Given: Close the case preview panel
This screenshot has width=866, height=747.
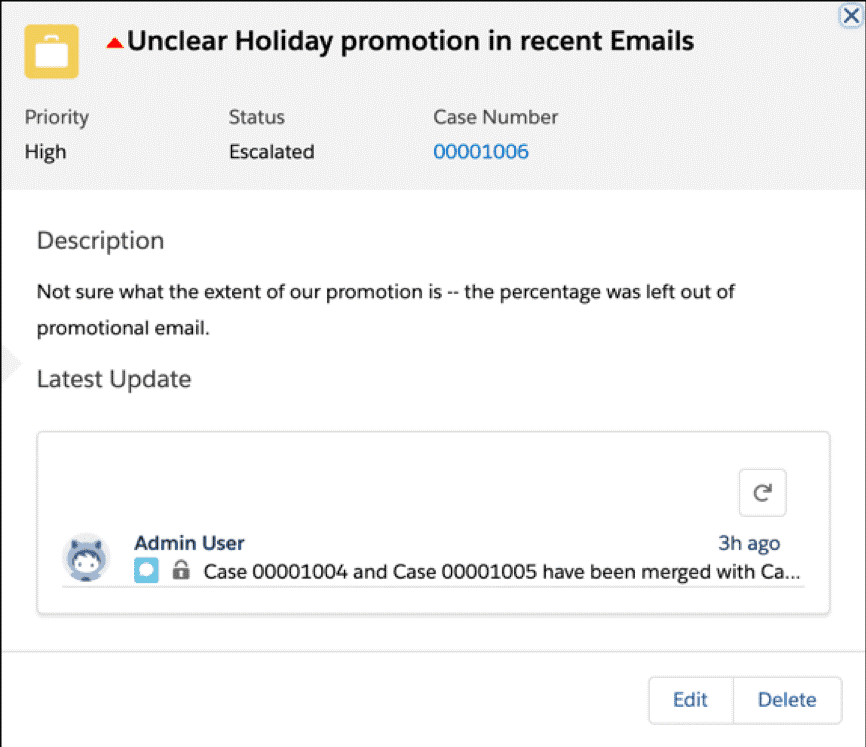Looking at the screenshot, I should click(x=851, y=15).
